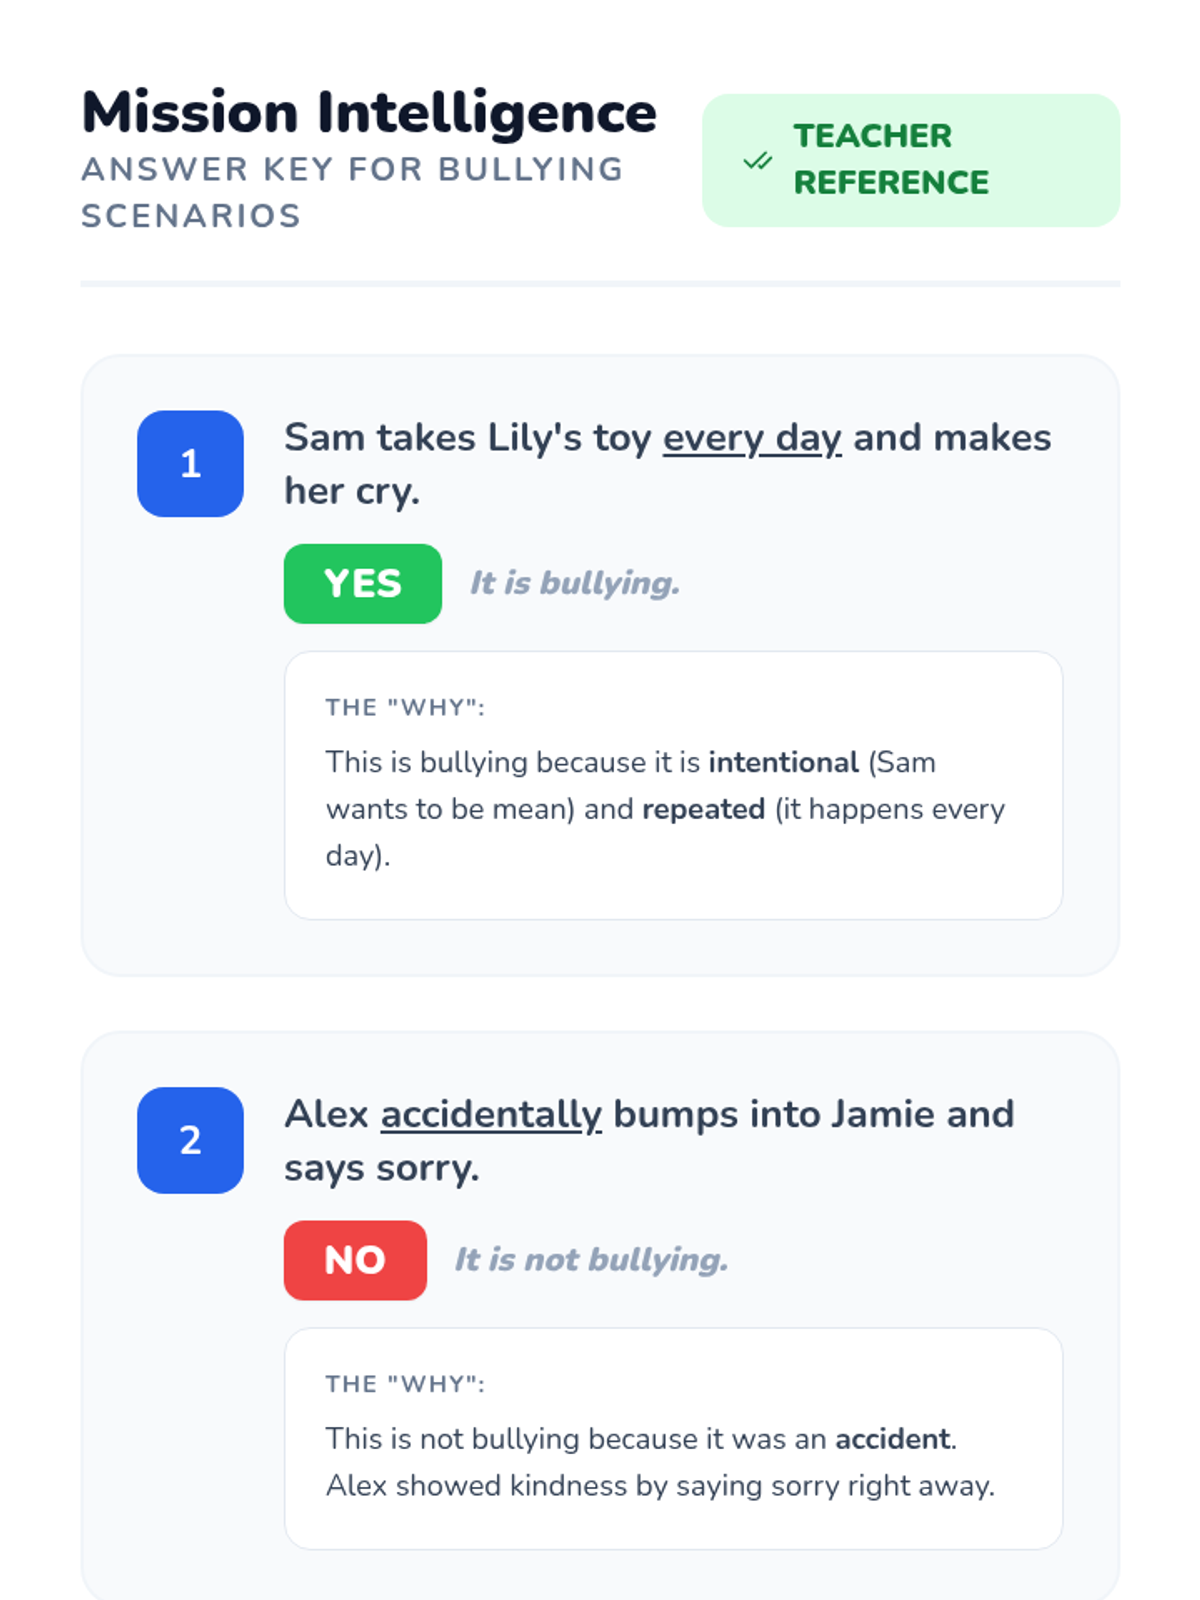The width and height of the screenshot is (1200, 1600).
Task: Click the bold word "accident" in explanation
Action: point(893,1439)
